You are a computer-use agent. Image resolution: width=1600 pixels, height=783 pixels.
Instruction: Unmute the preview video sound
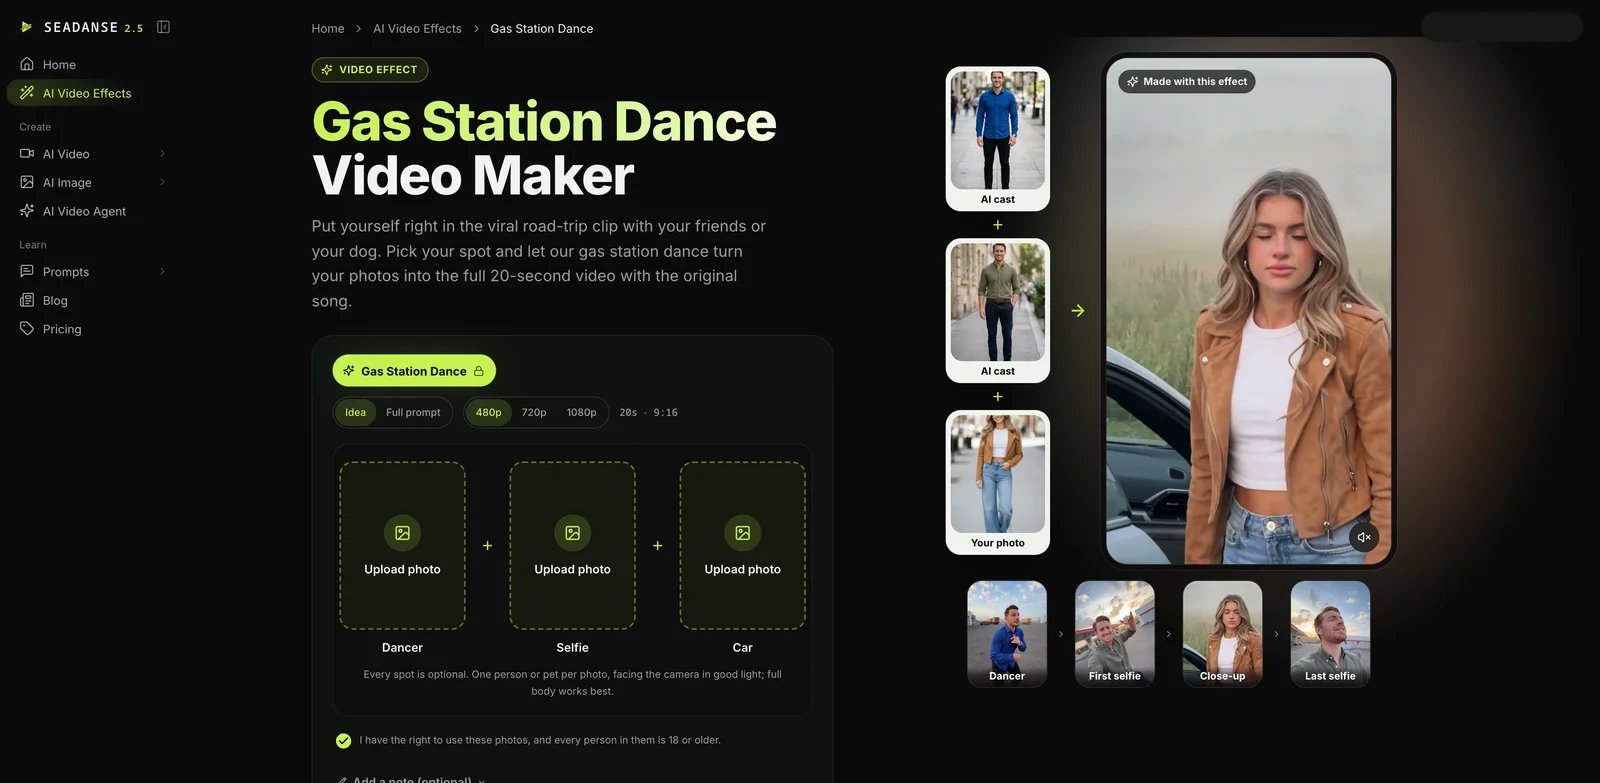point(1363,537)
